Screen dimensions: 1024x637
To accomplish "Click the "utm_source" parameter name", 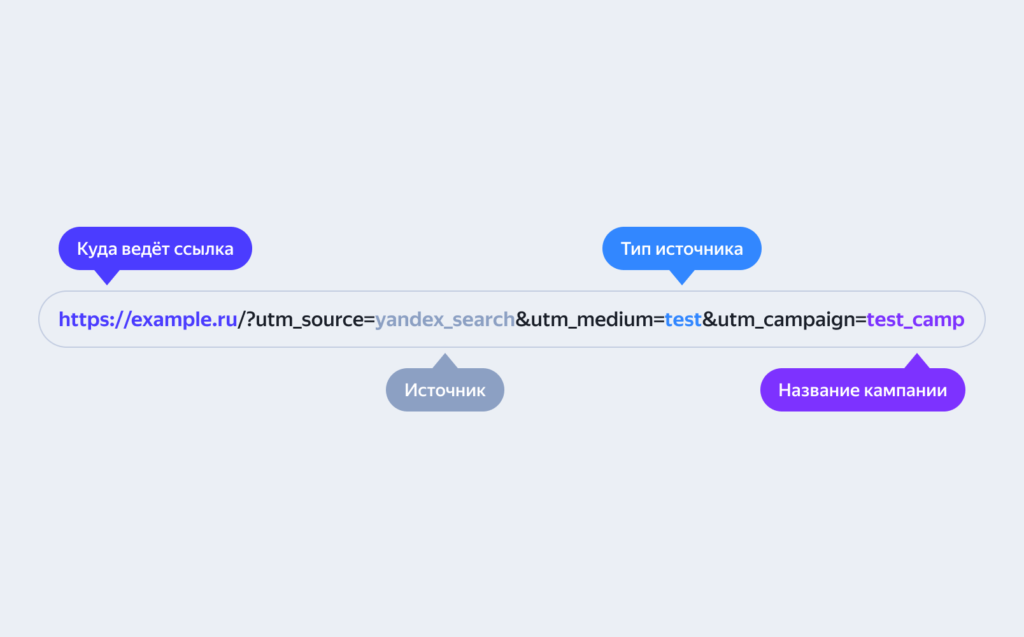I will [x=309, y=320].
